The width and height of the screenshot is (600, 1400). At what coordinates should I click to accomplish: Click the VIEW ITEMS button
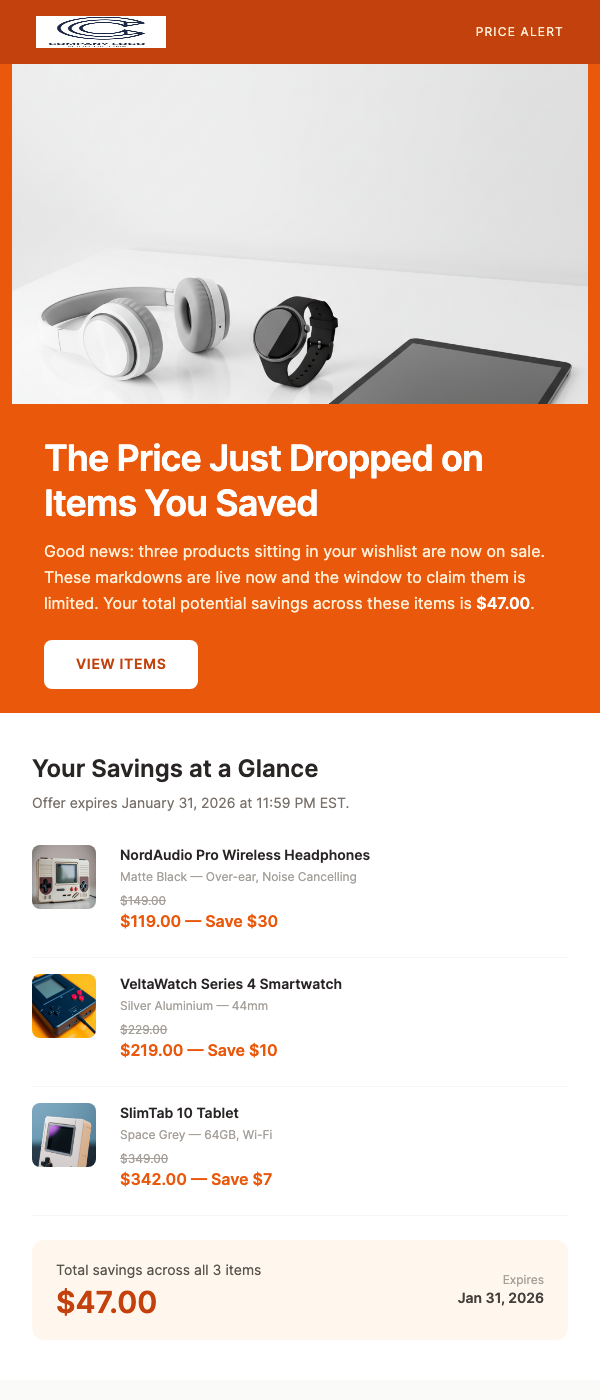coord(120,664)
